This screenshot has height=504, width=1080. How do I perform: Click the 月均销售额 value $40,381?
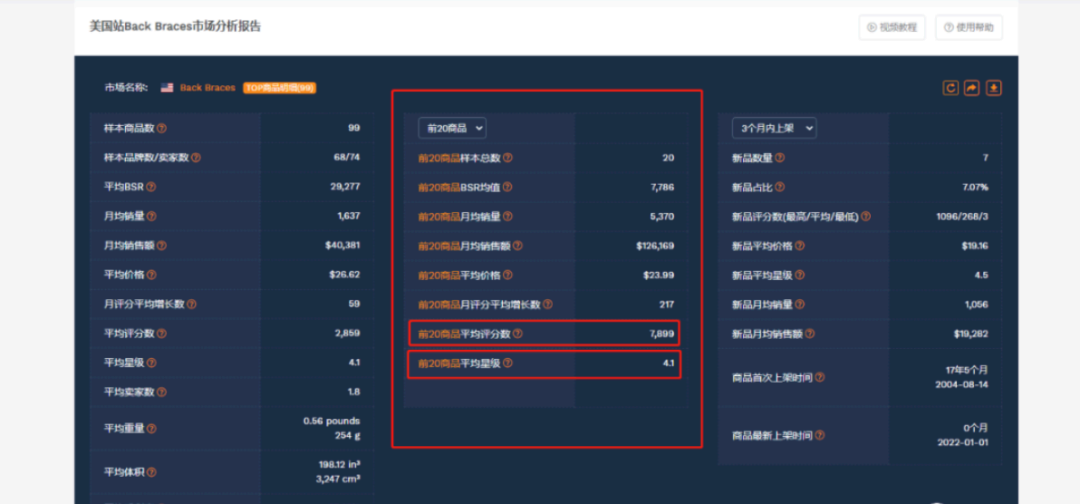[x=342, y=245]
